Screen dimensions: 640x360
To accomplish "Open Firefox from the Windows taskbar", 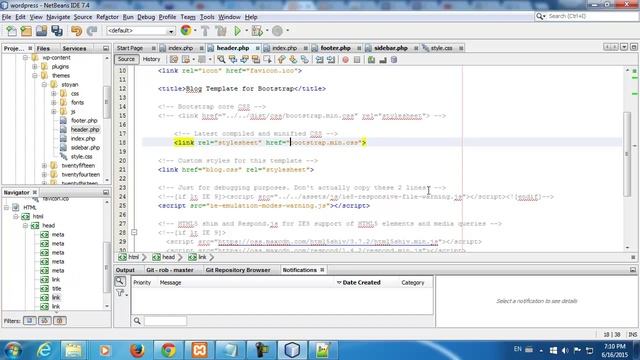I will pyautogui.click(x=138, y=350).
